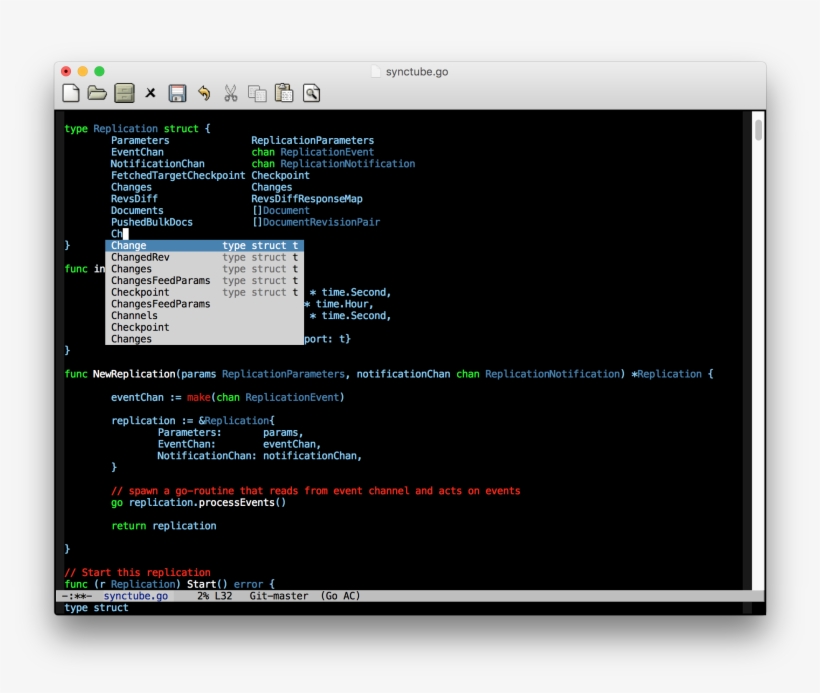Screen dimensions: 820x693
Task: Start a search with the magnifier icon
Action: pos(311,93)
